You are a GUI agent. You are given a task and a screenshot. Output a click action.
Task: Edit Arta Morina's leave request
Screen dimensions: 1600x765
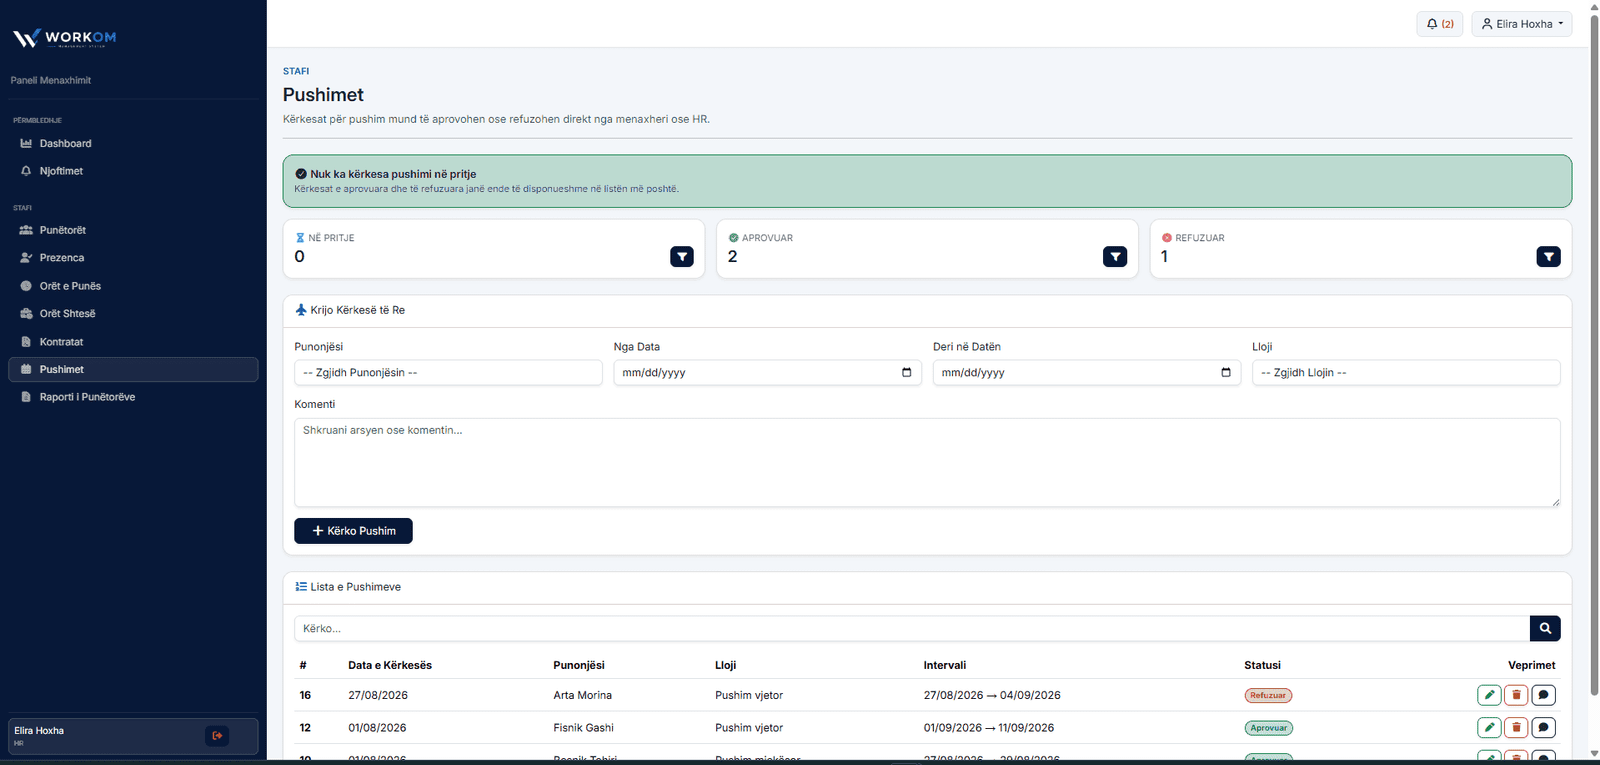tap(1489, 695)
